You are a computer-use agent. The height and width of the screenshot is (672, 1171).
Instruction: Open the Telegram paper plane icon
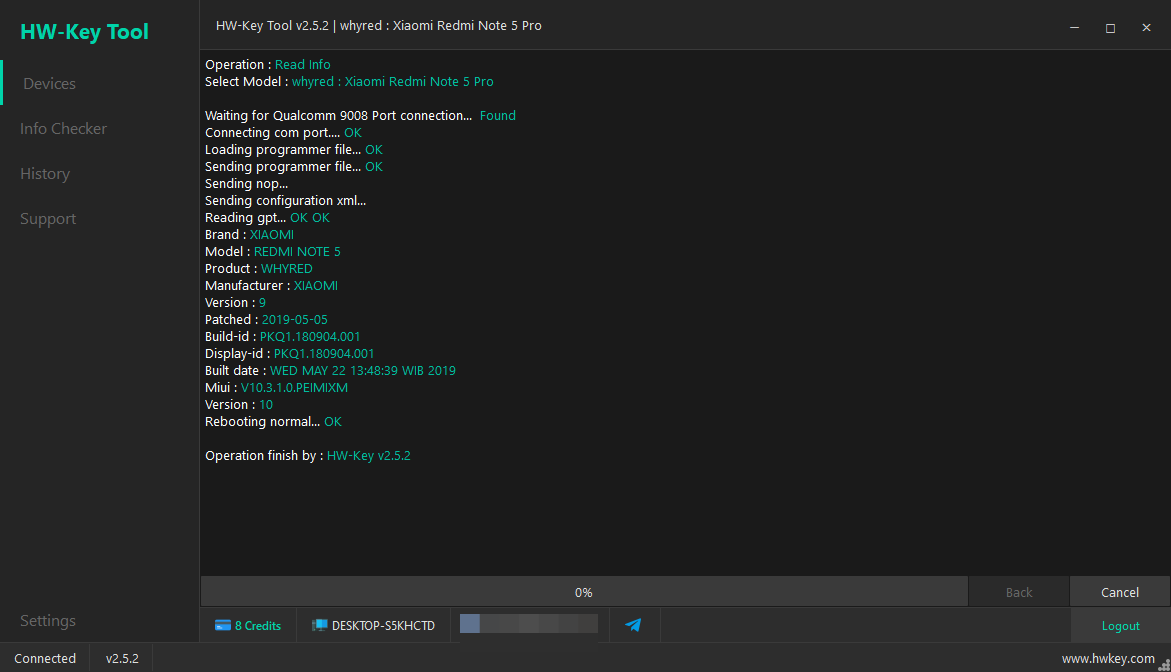click(633, 625)
